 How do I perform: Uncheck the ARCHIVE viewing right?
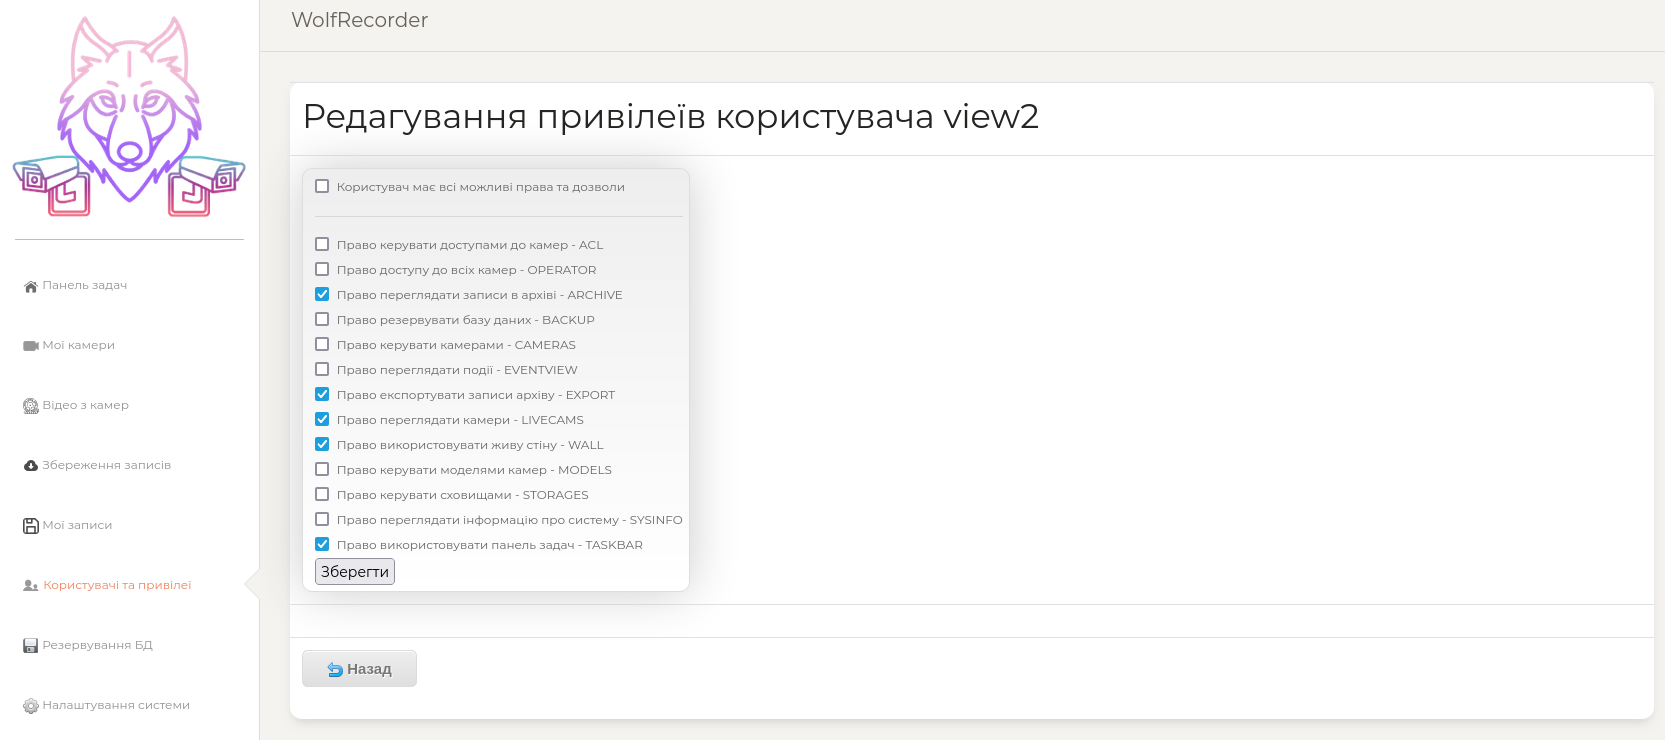322,294
